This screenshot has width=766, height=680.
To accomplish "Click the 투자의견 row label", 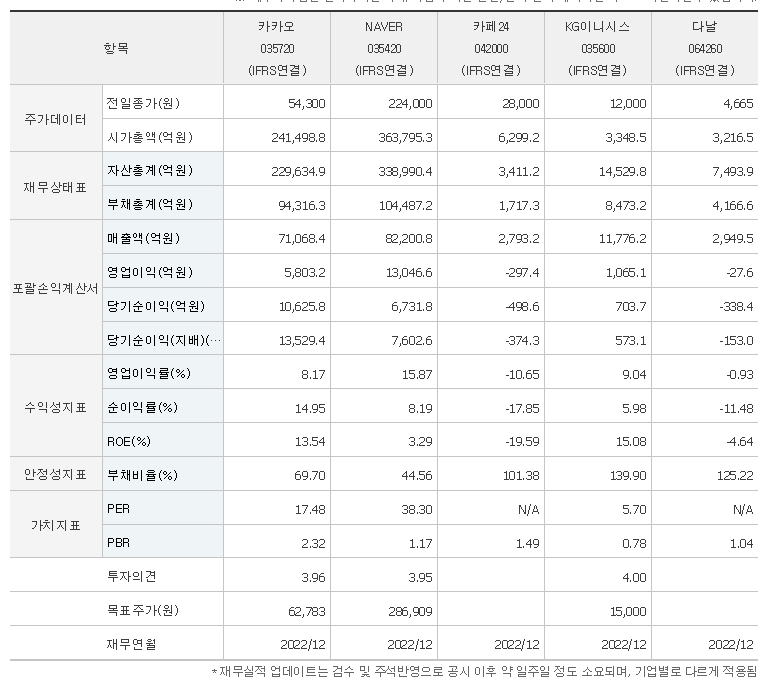I will coord(131,576).
